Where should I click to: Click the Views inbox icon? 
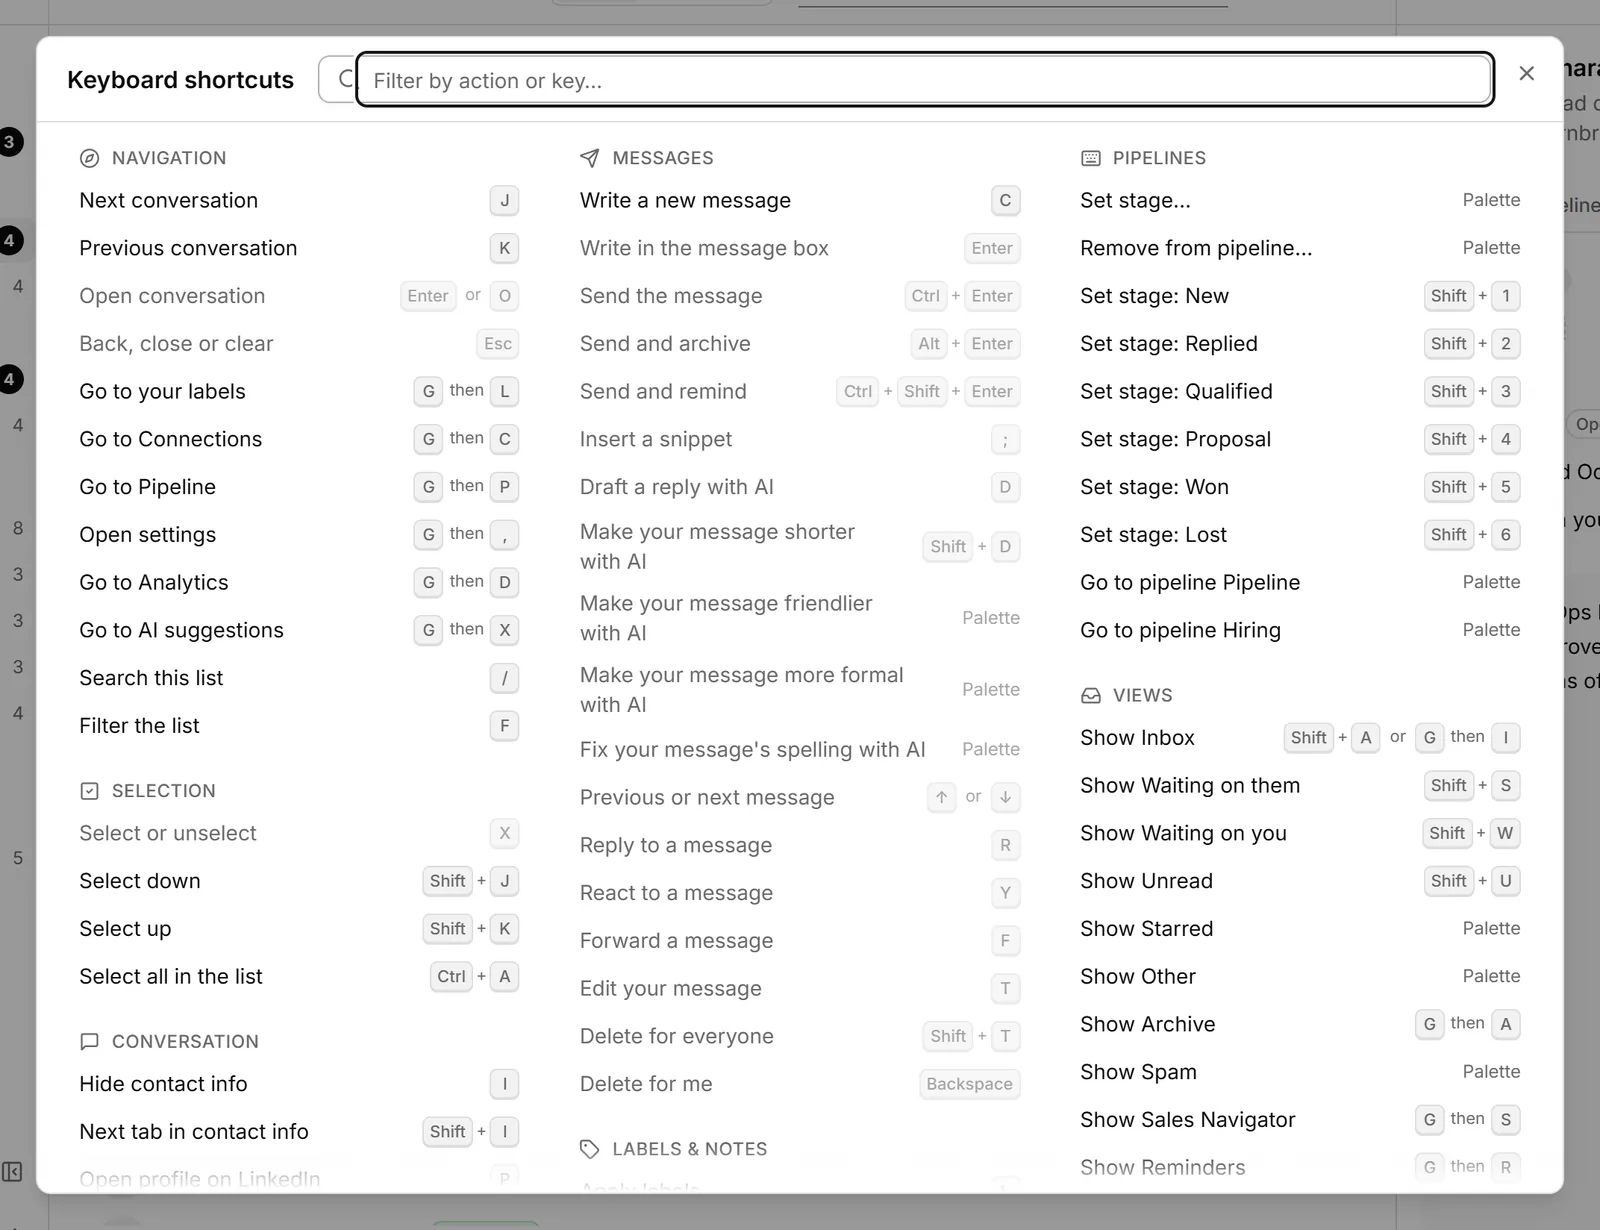coord(1091,695)
